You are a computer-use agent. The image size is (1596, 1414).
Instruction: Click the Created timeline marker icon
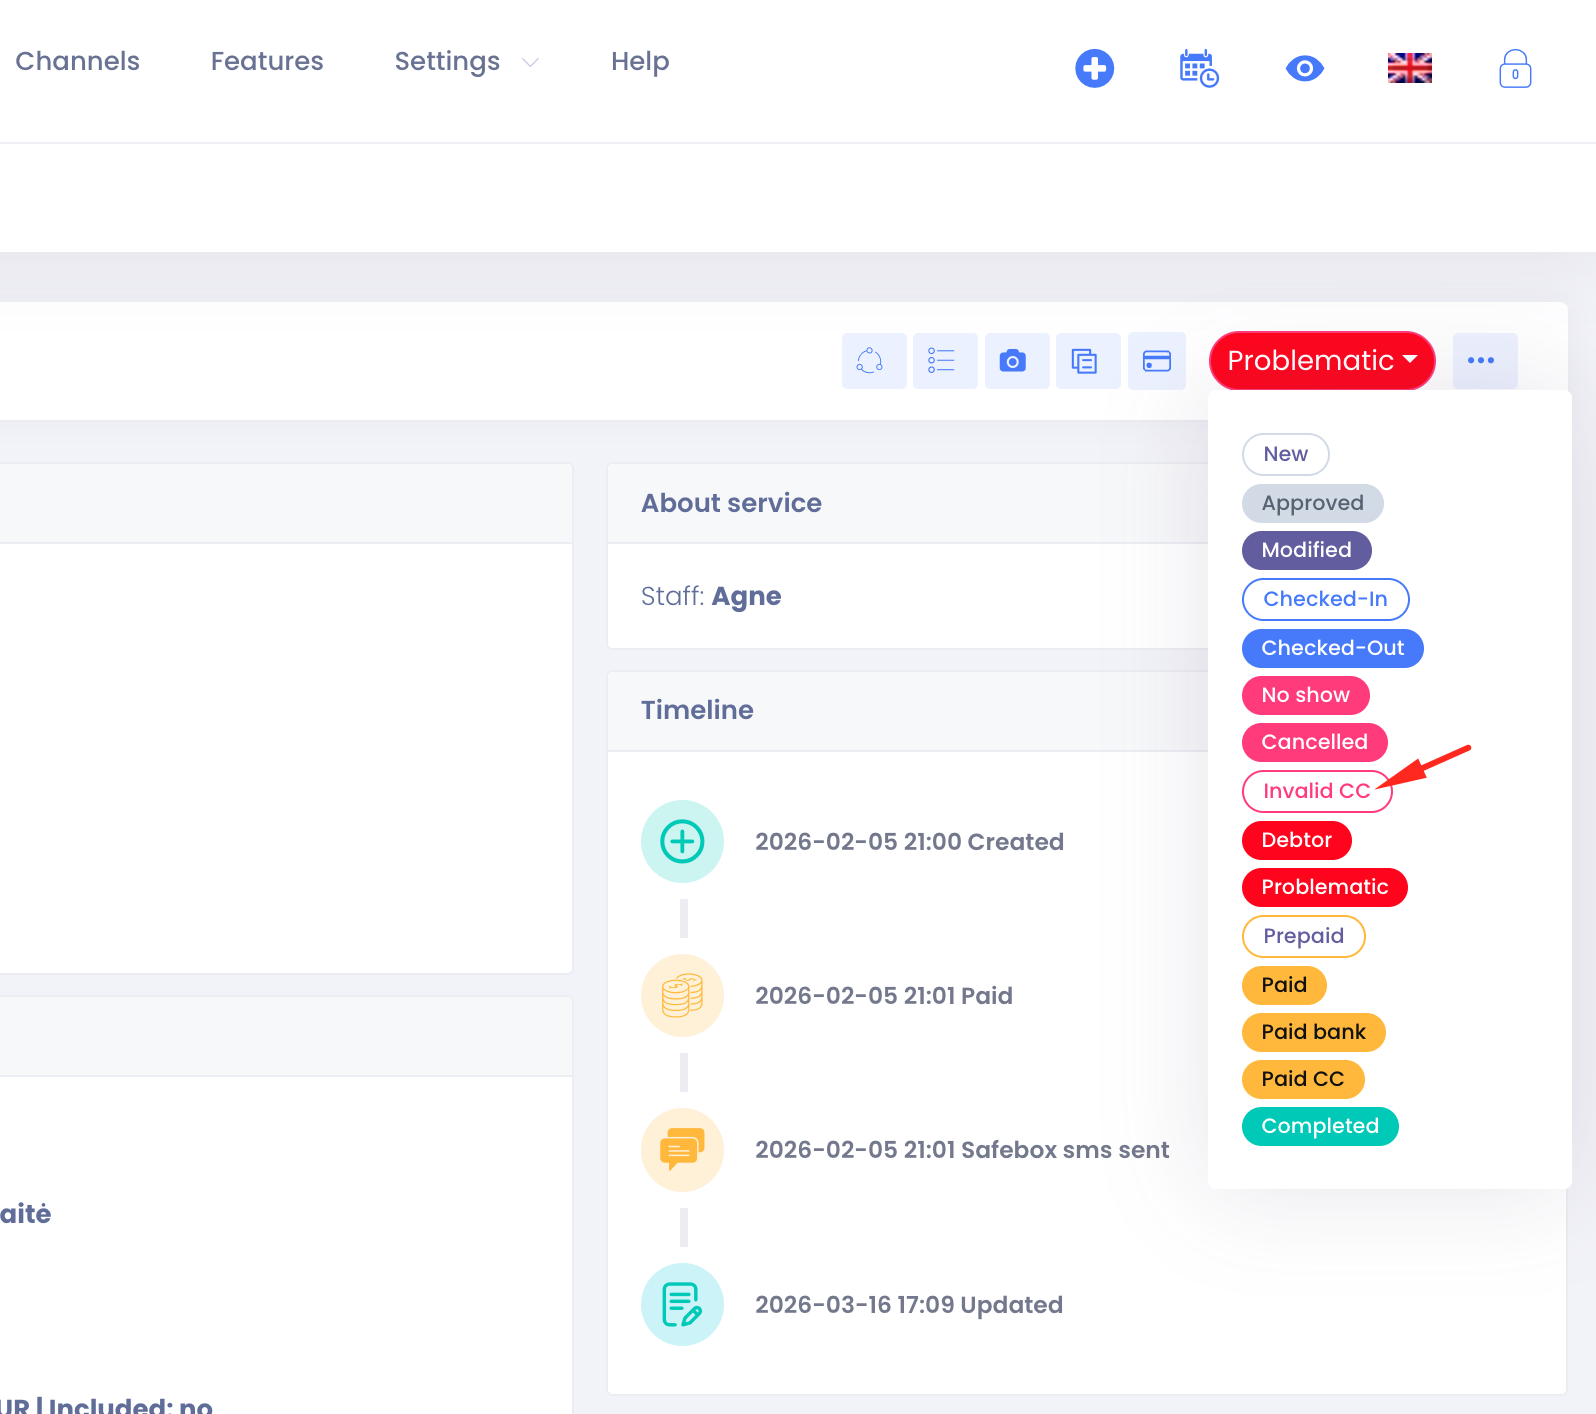682,841
